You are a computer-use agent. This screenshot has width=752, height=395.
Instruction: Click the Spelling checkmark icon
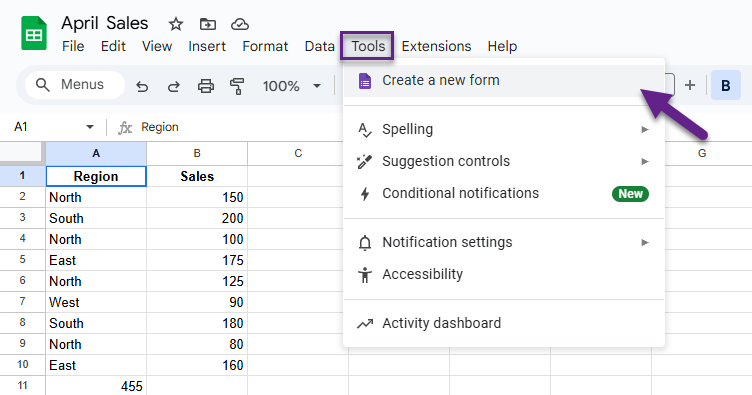364,130
